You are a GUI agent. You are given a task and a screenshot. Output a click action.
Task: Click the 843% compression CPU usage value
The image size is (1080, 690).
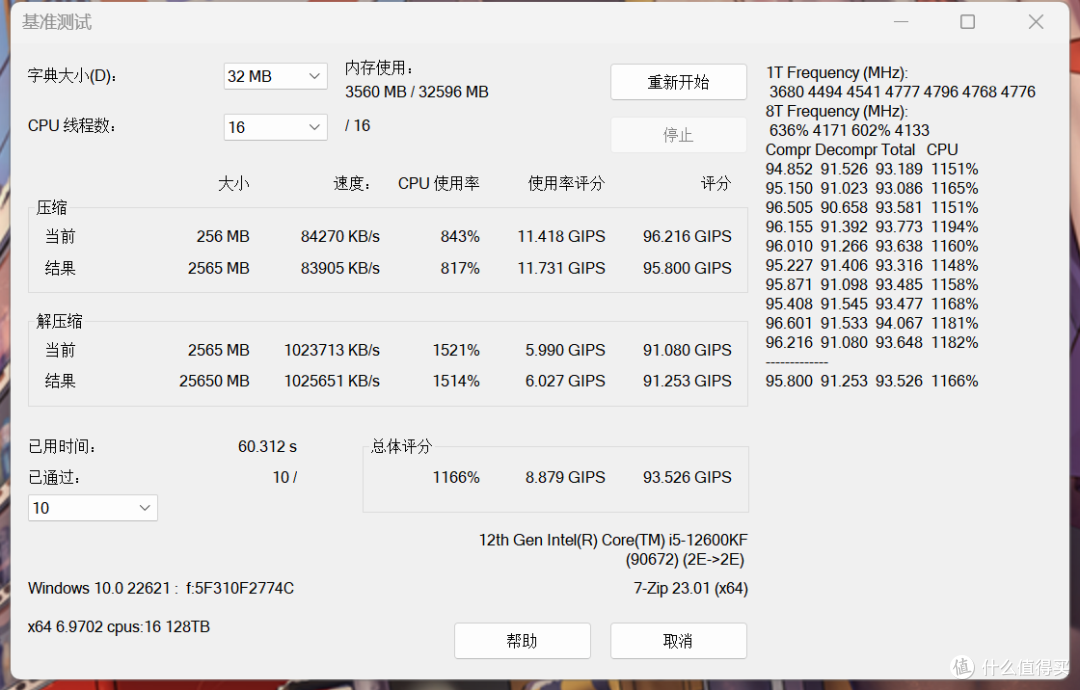(x=460, y=236)
